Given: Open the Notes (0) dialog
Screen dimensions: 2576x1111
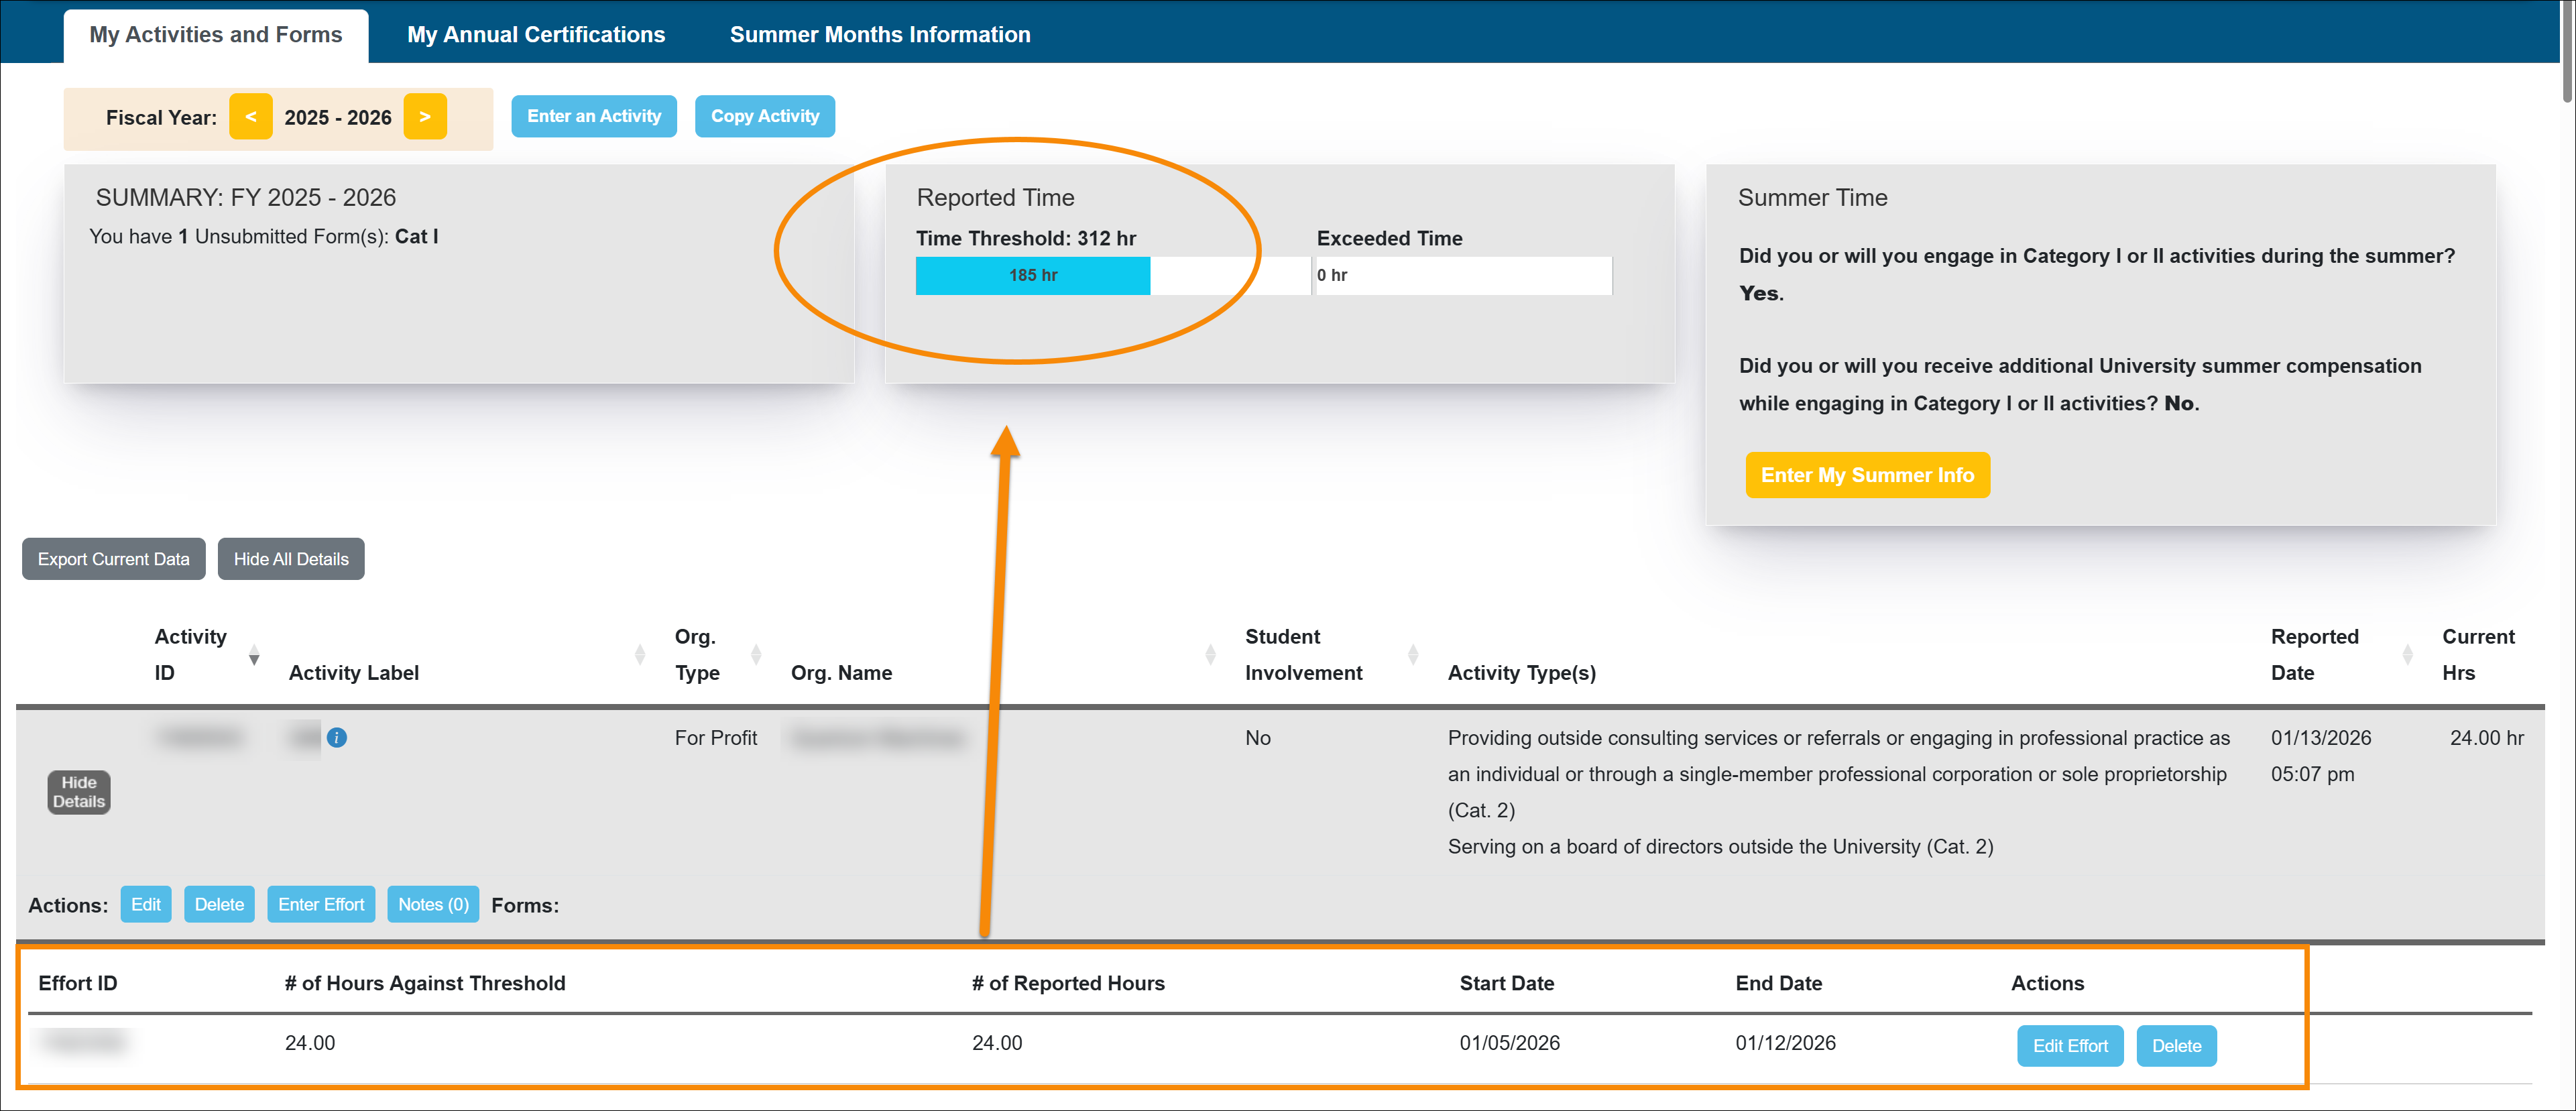Looking at the screenshot, I should (432, 904).
